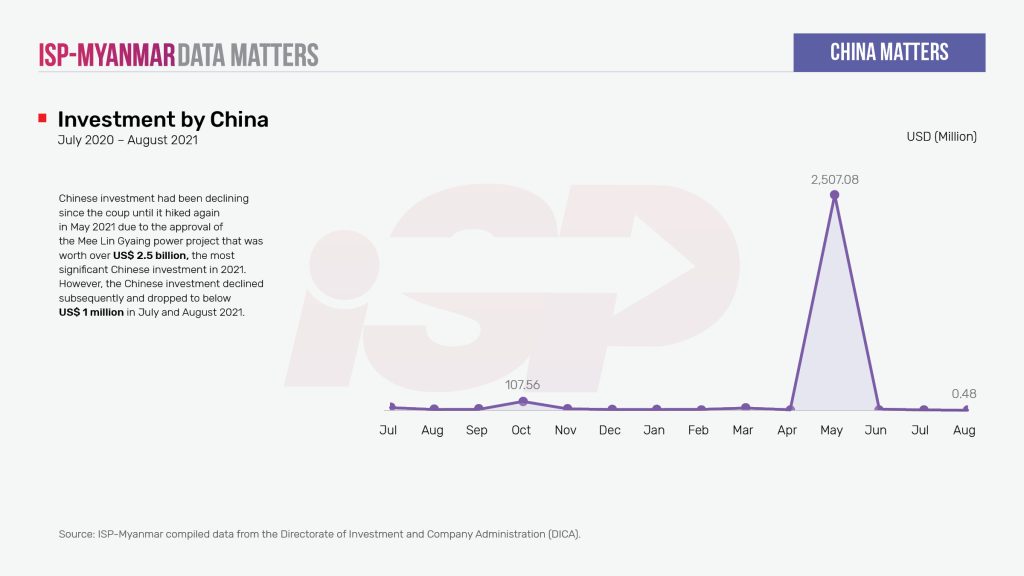Click the bold US$ 2.5 billion text

tap(150, 256)
